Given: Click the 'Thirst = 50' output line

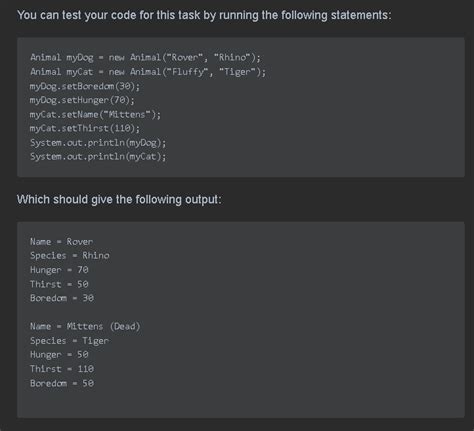Looking at the screenshot, I should (59, 284).
